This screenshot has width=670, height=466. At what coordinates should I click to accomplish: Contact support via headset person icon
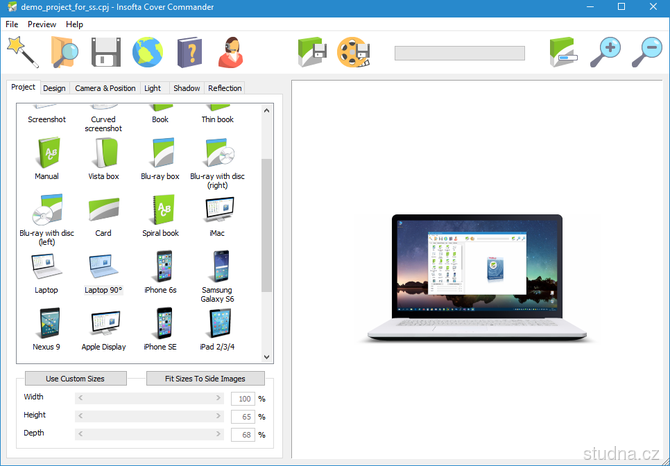(x=231, y=52)
